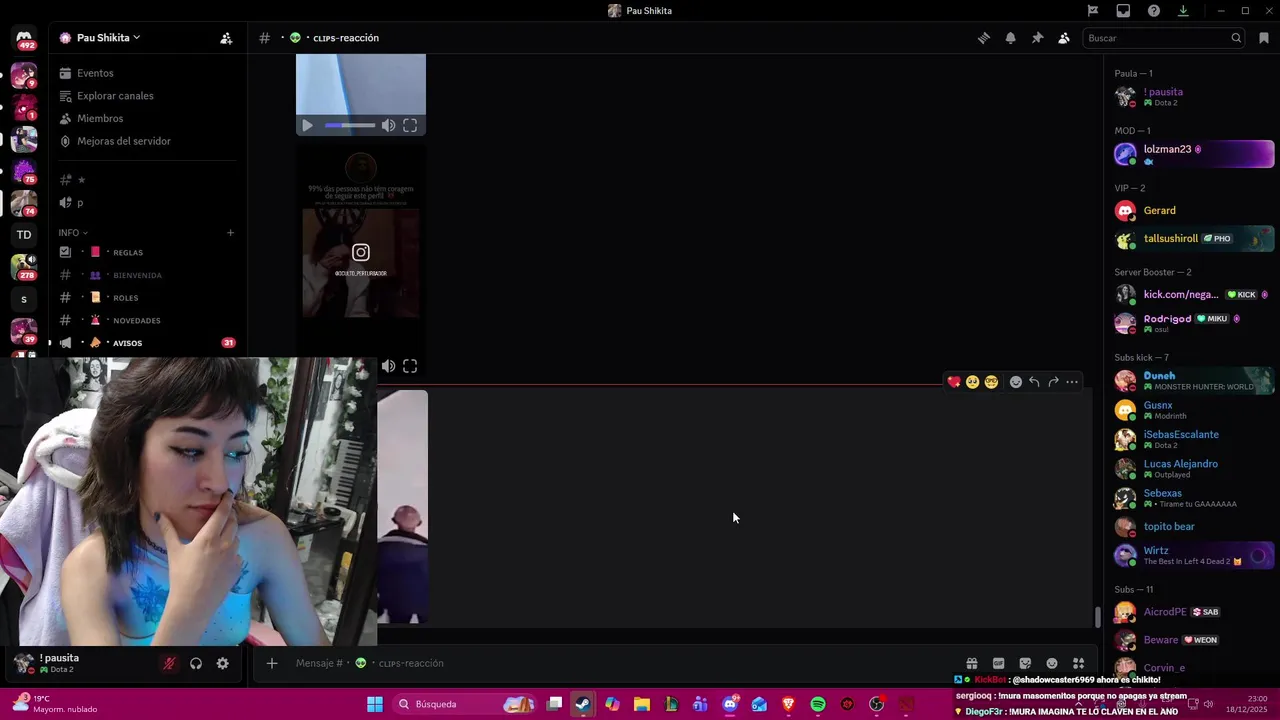1280x720 pixels.
Task: Collapse the INFO channel category
Action: tap(73, 233)
